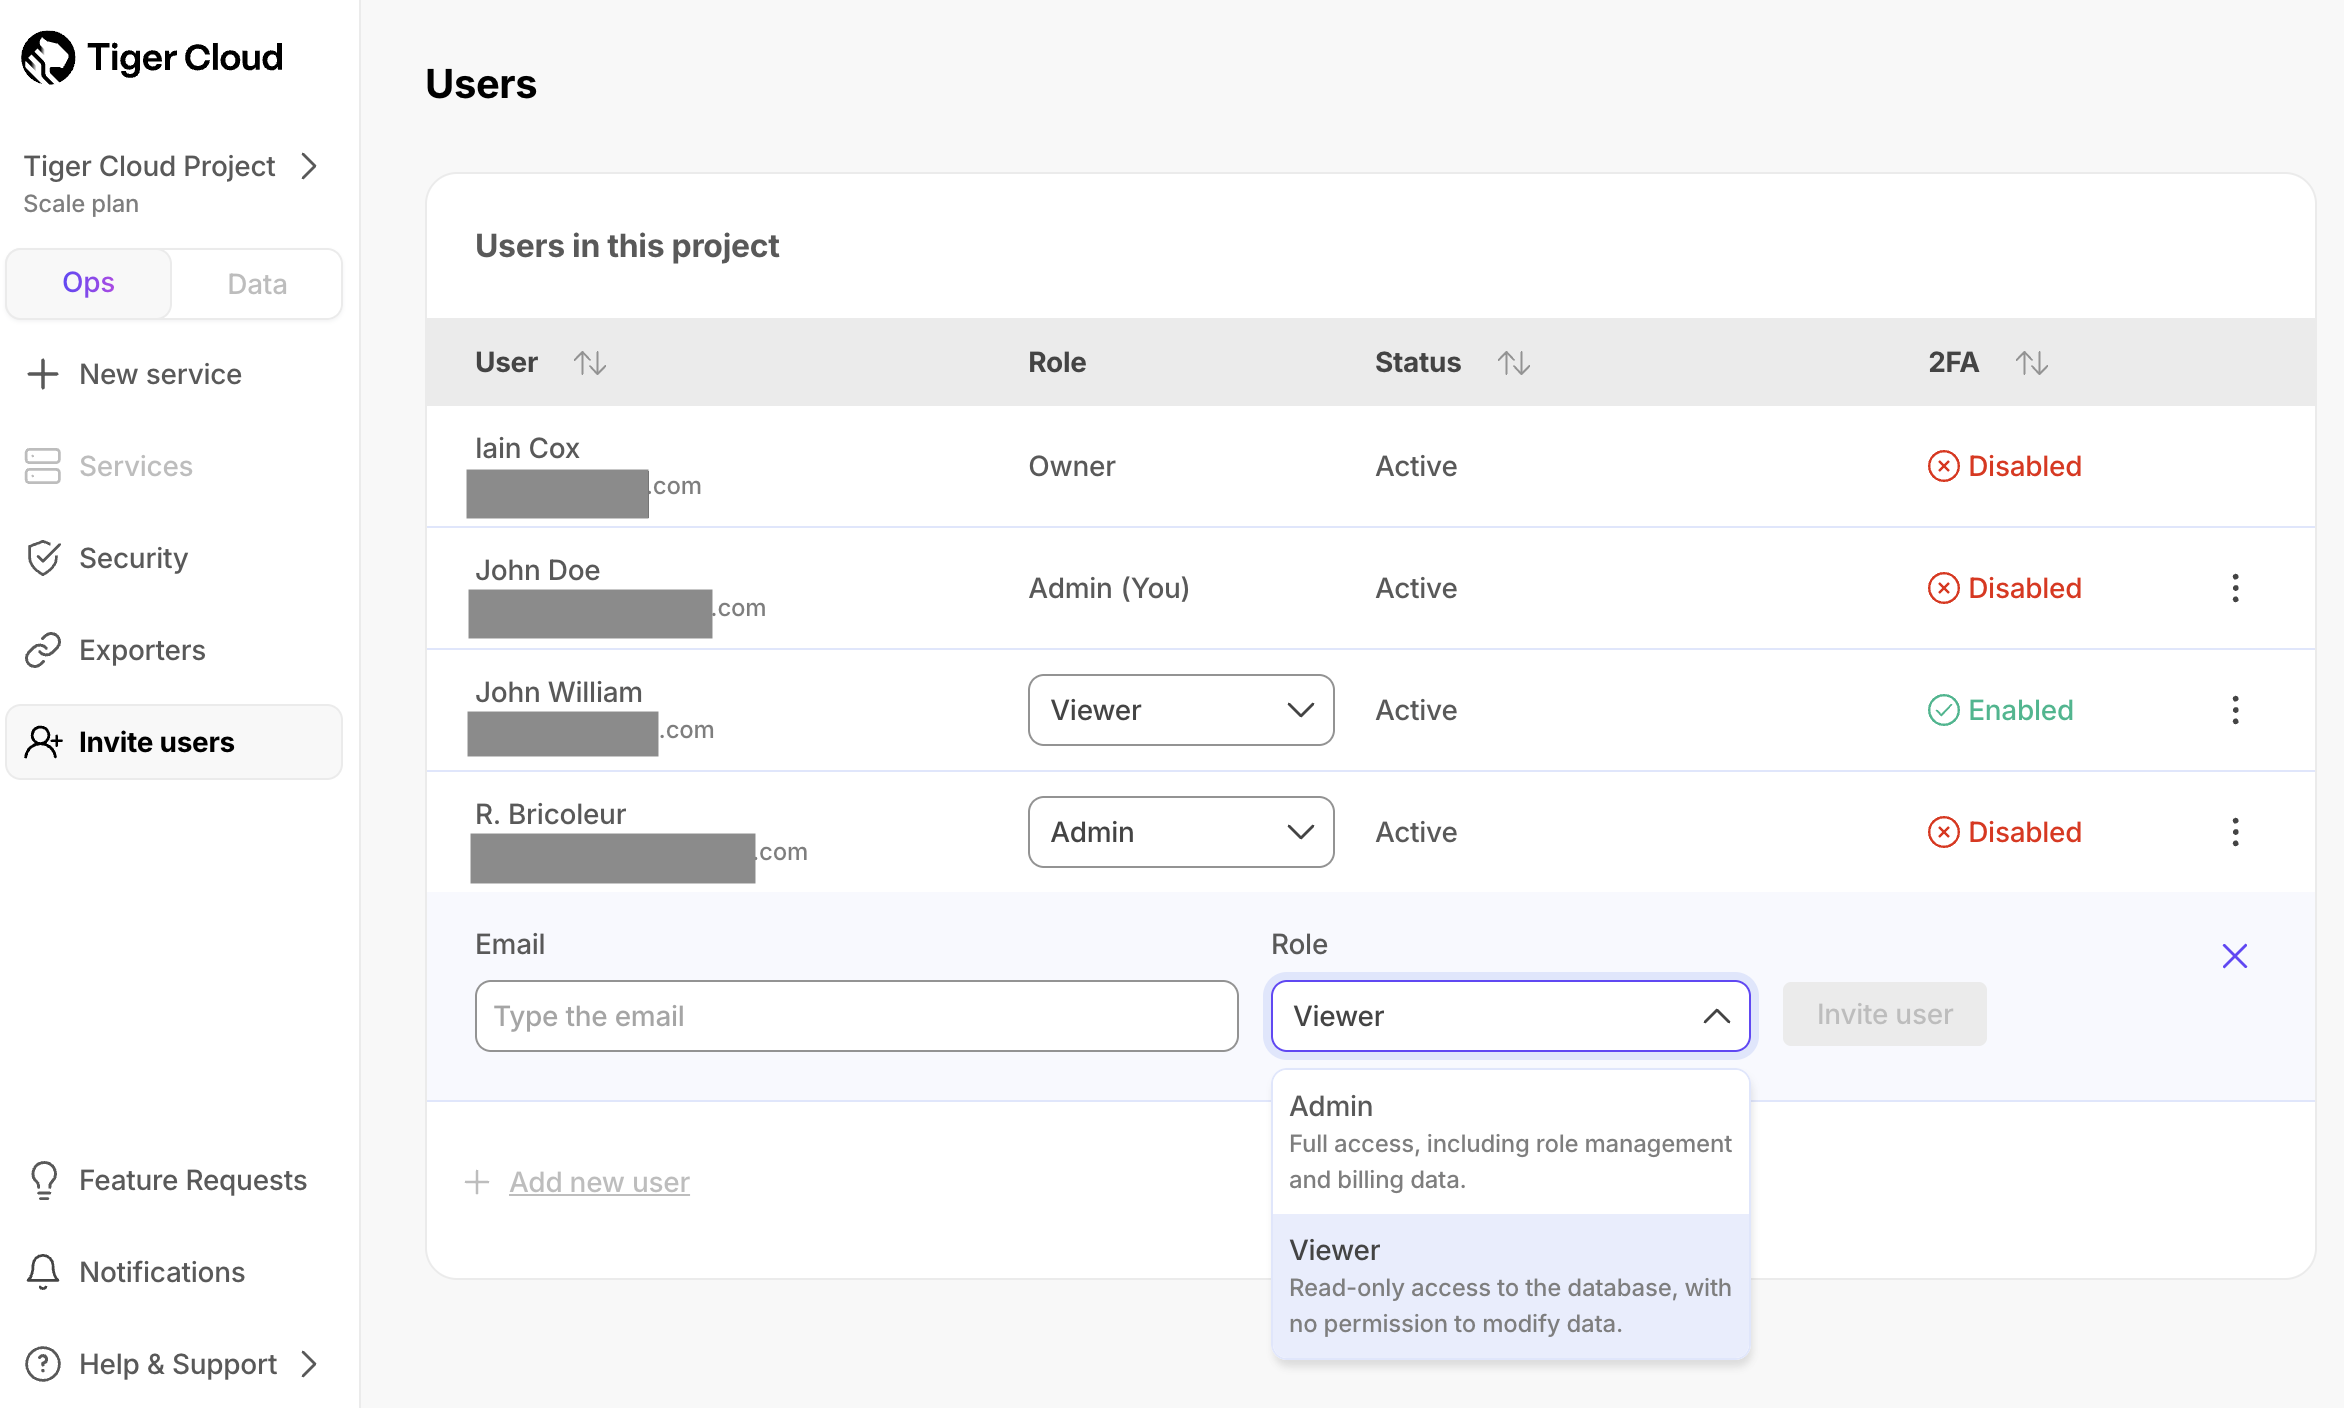Screen dimensions: 2344x1408
Task: Open the role dropdown for John William
Action: pos(1181,710)
